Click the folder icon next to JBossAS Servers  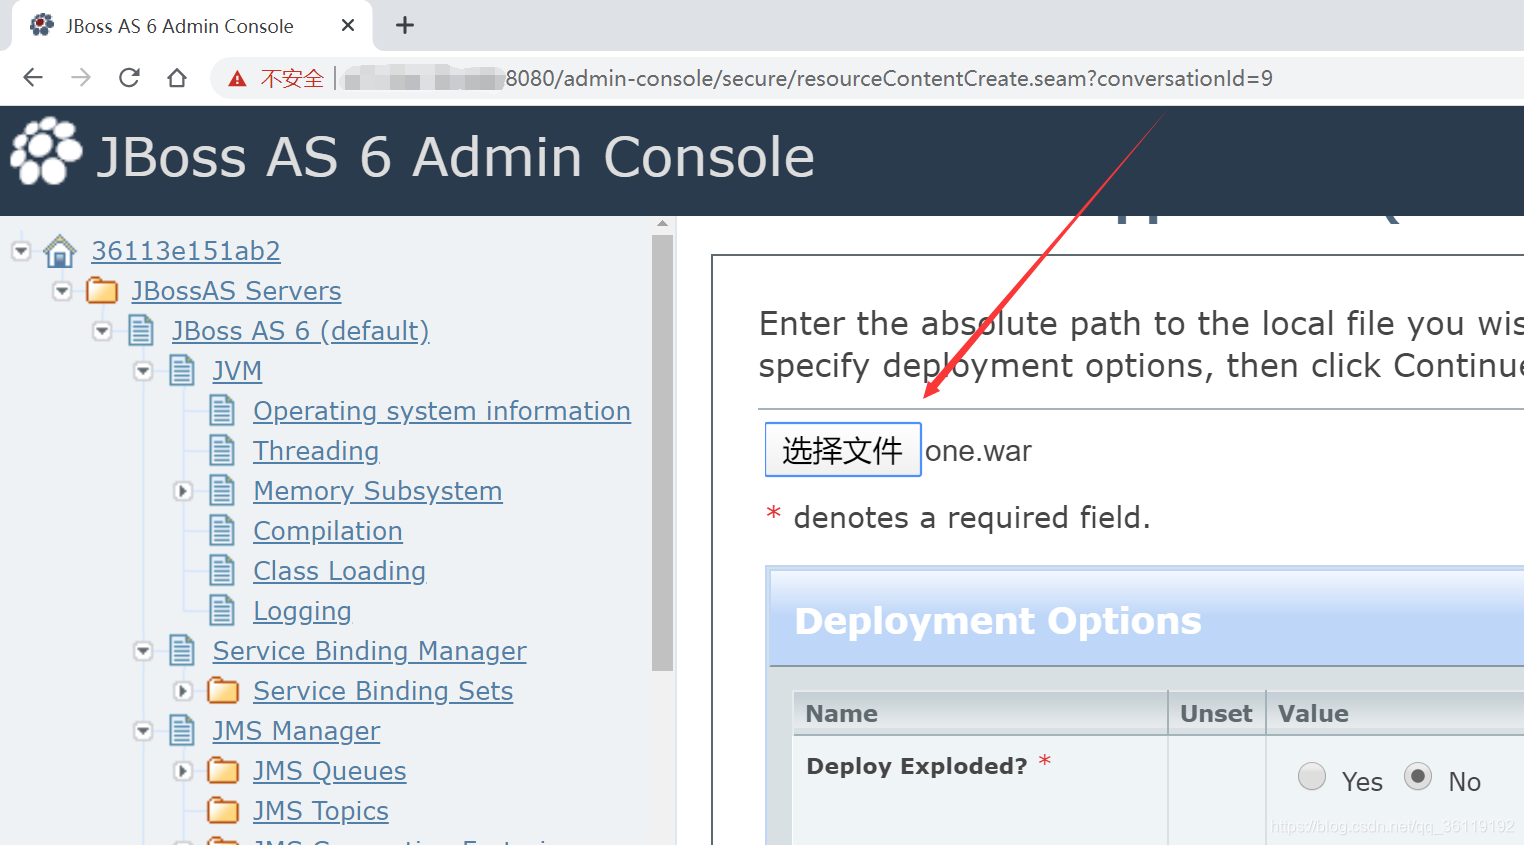tap(102, 291)
